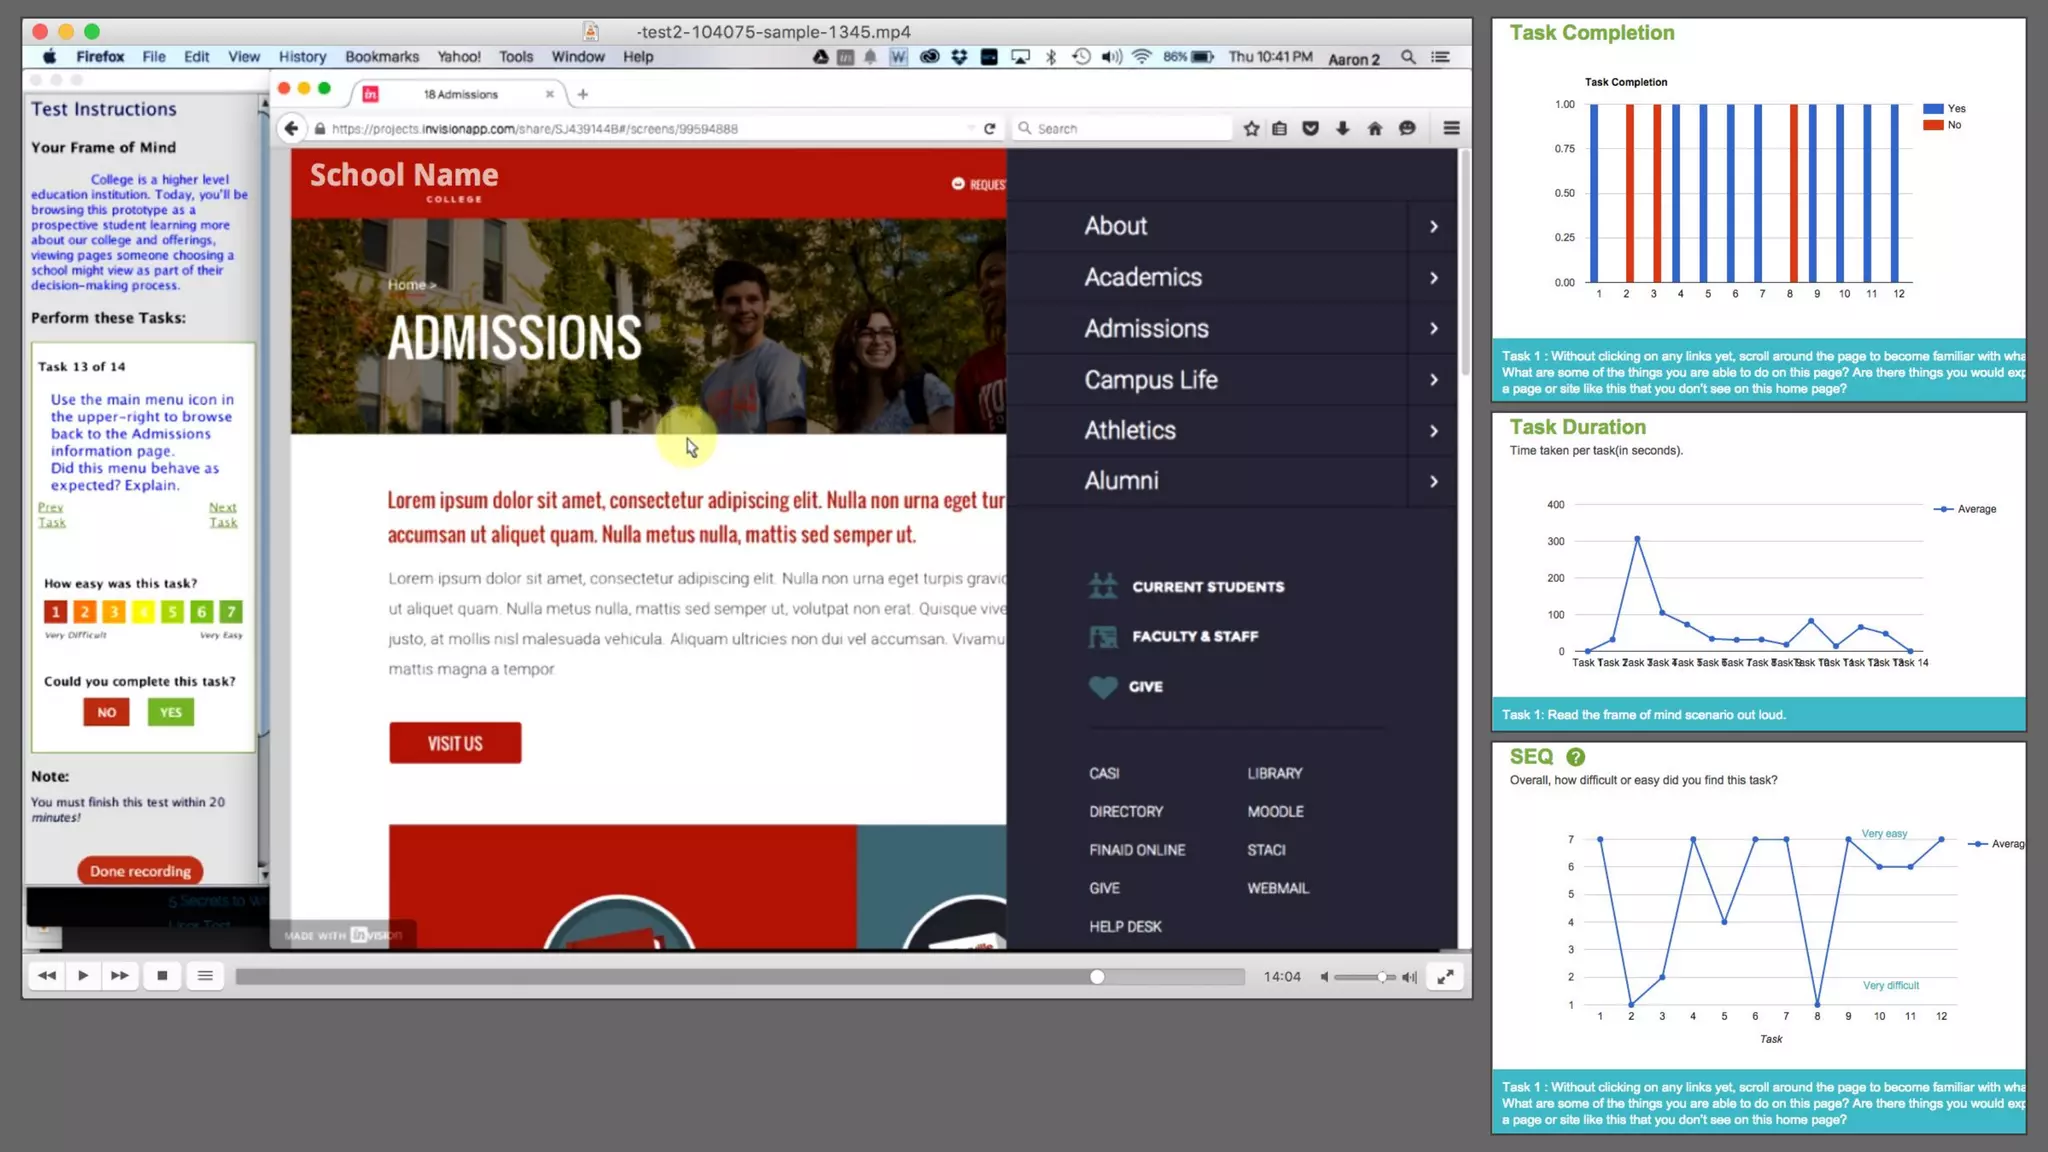2048x1152 pixels.
Task: Open the Bookmarks menu in menu bar
Action: click(x=381, y=57)
